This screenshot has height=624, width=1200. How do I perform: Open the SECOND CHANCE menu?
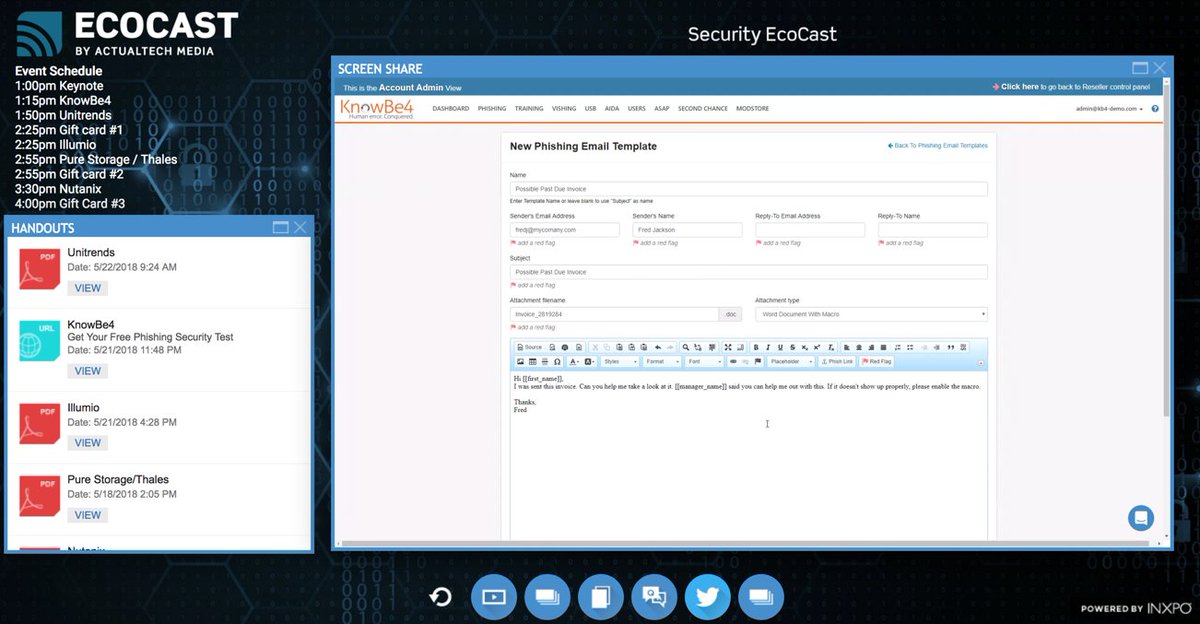tap(703, 108)
